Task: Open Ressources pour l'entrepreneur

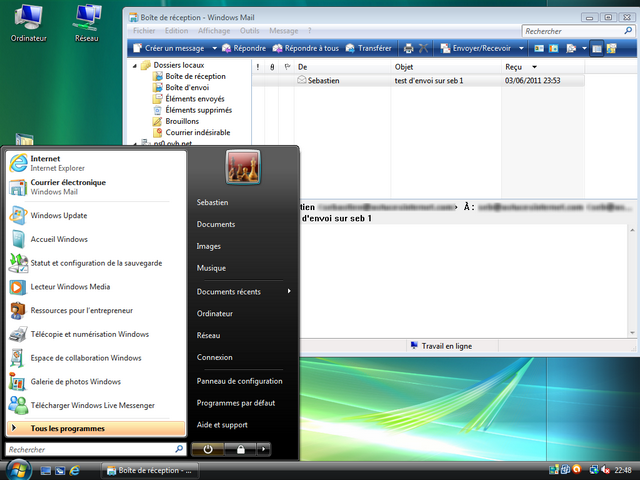Action: (96, 310)
